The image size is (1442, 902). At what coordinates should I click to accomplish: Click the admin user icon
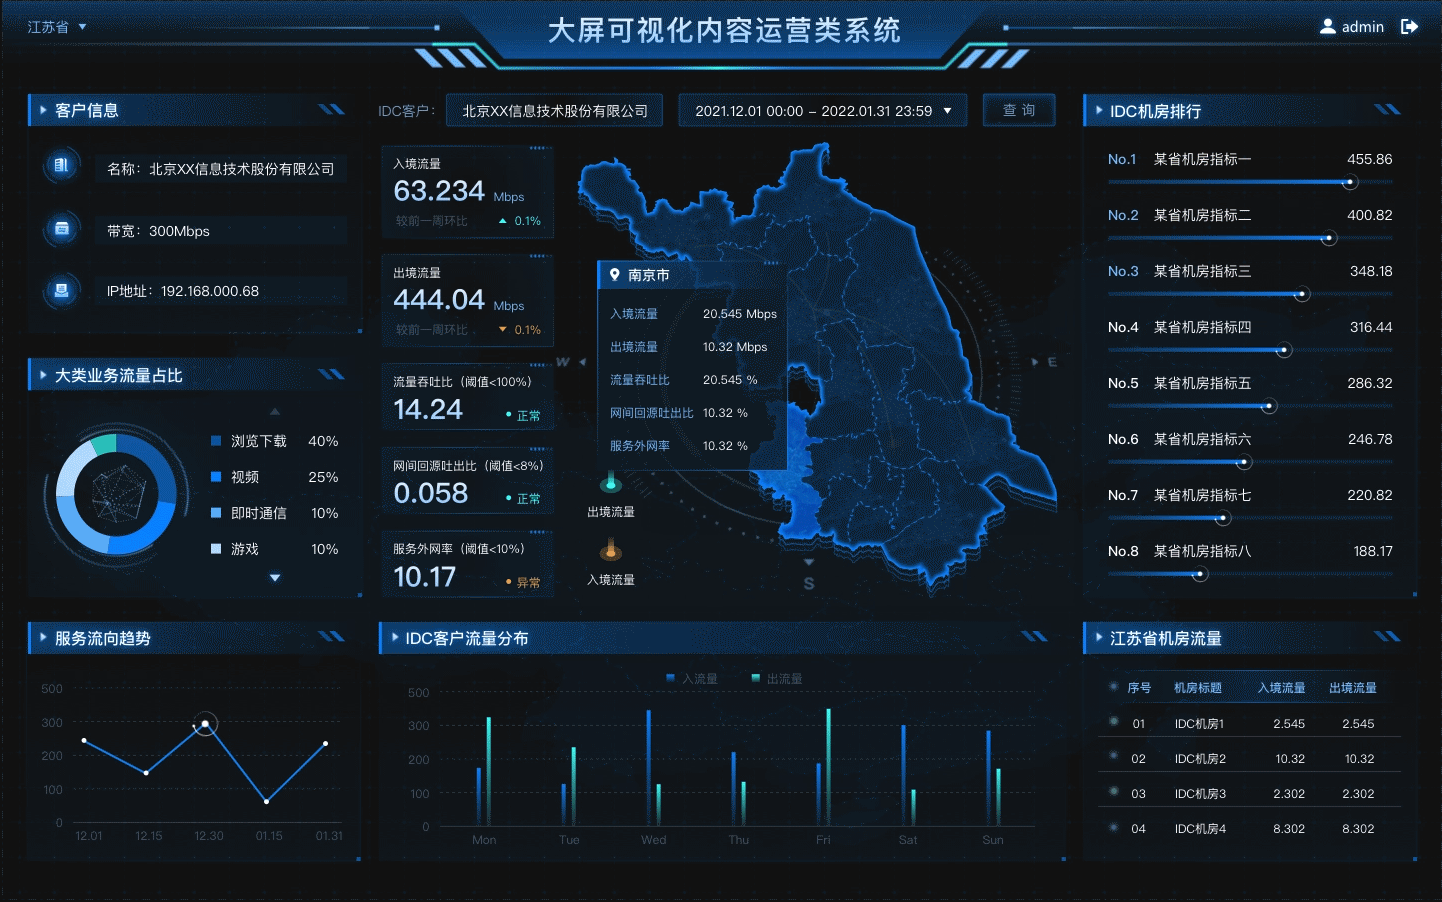tap(1328, 27)
